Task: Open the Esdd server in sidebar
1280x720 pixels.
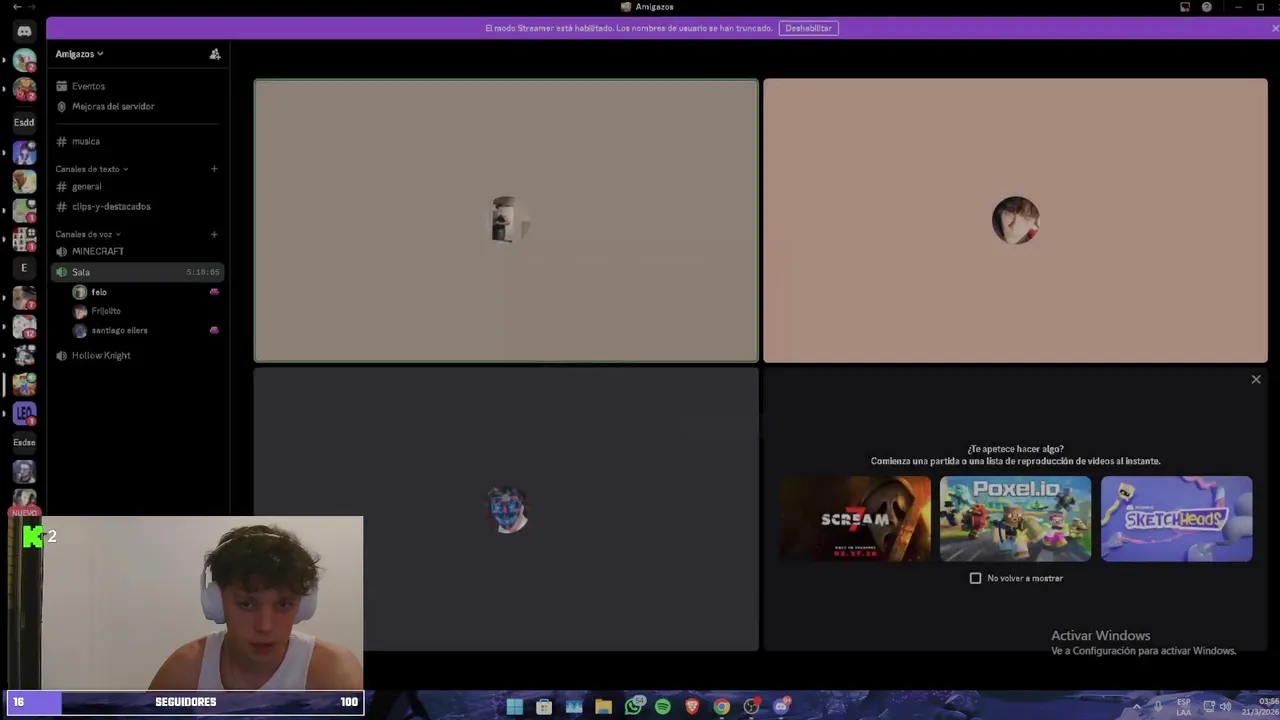Action: pyautogui.click(x=24, y=122)
